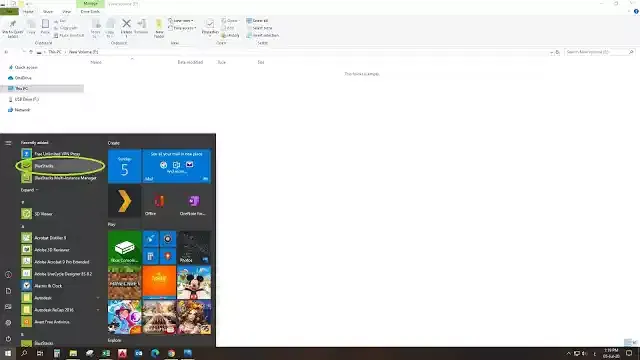
Task: Open Settings gear in Start menu
Action: pyautogui.click(x=8, y=323)
